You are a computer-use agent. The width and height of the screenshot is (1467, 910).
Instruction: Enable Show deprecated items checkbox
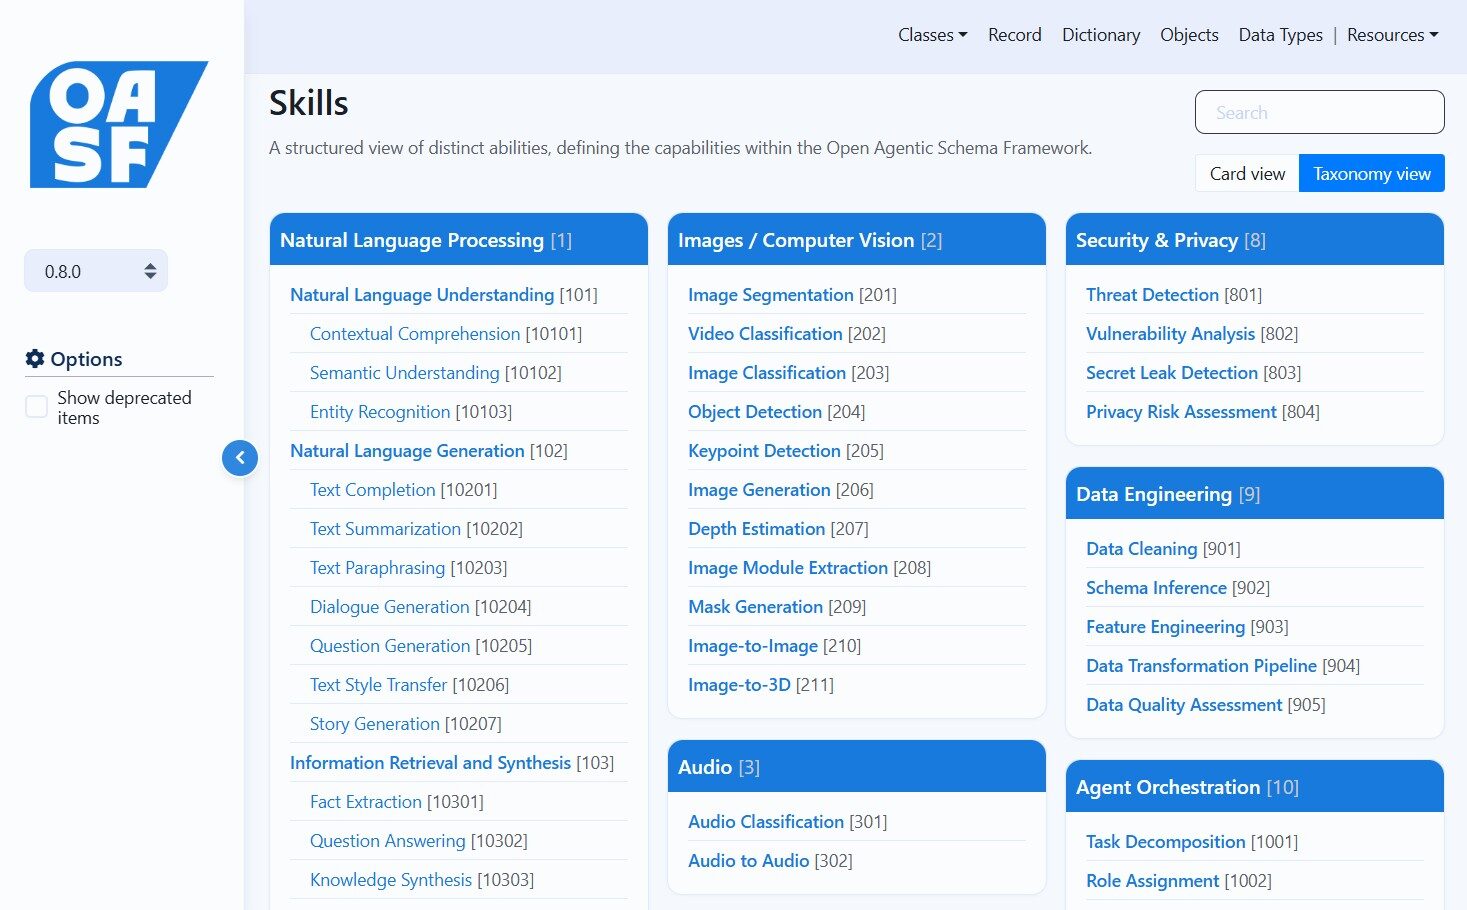37,407
